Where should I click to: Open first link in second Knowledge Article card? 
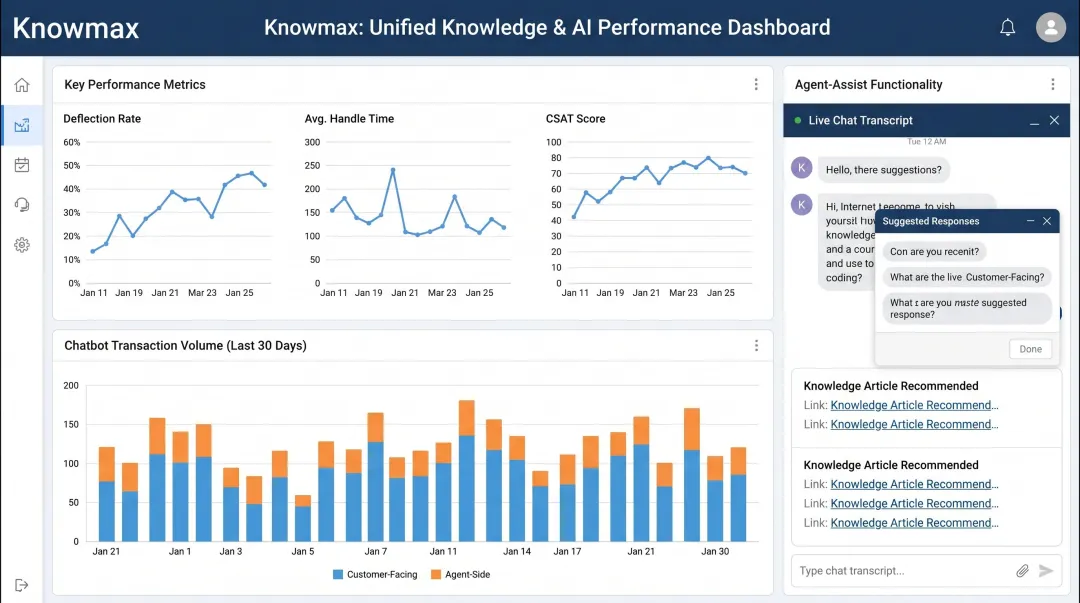[x=914, y=484]
